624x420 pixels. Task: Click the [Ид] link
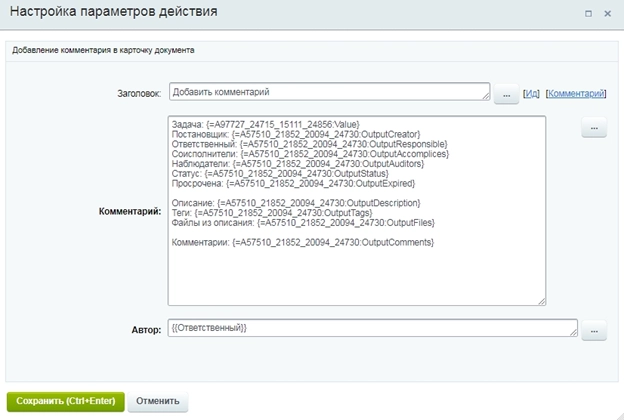coord(531,93)
